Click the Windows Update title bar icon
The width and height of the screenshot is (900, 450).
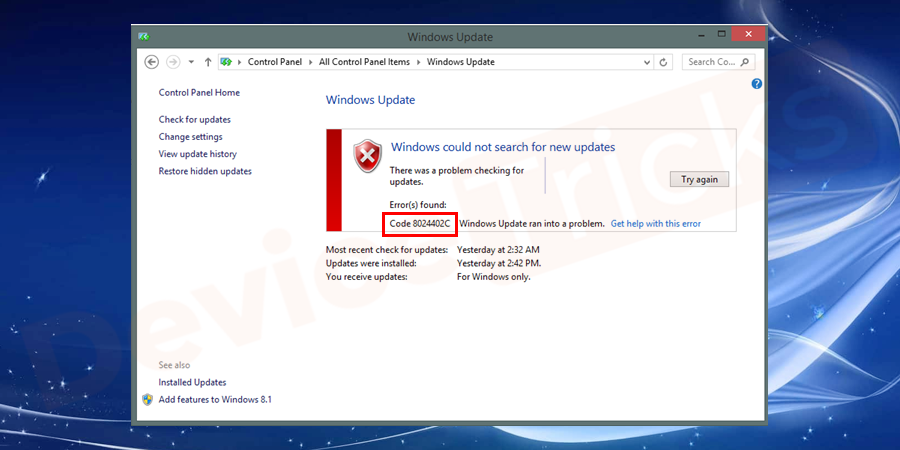tap(143, 37)
